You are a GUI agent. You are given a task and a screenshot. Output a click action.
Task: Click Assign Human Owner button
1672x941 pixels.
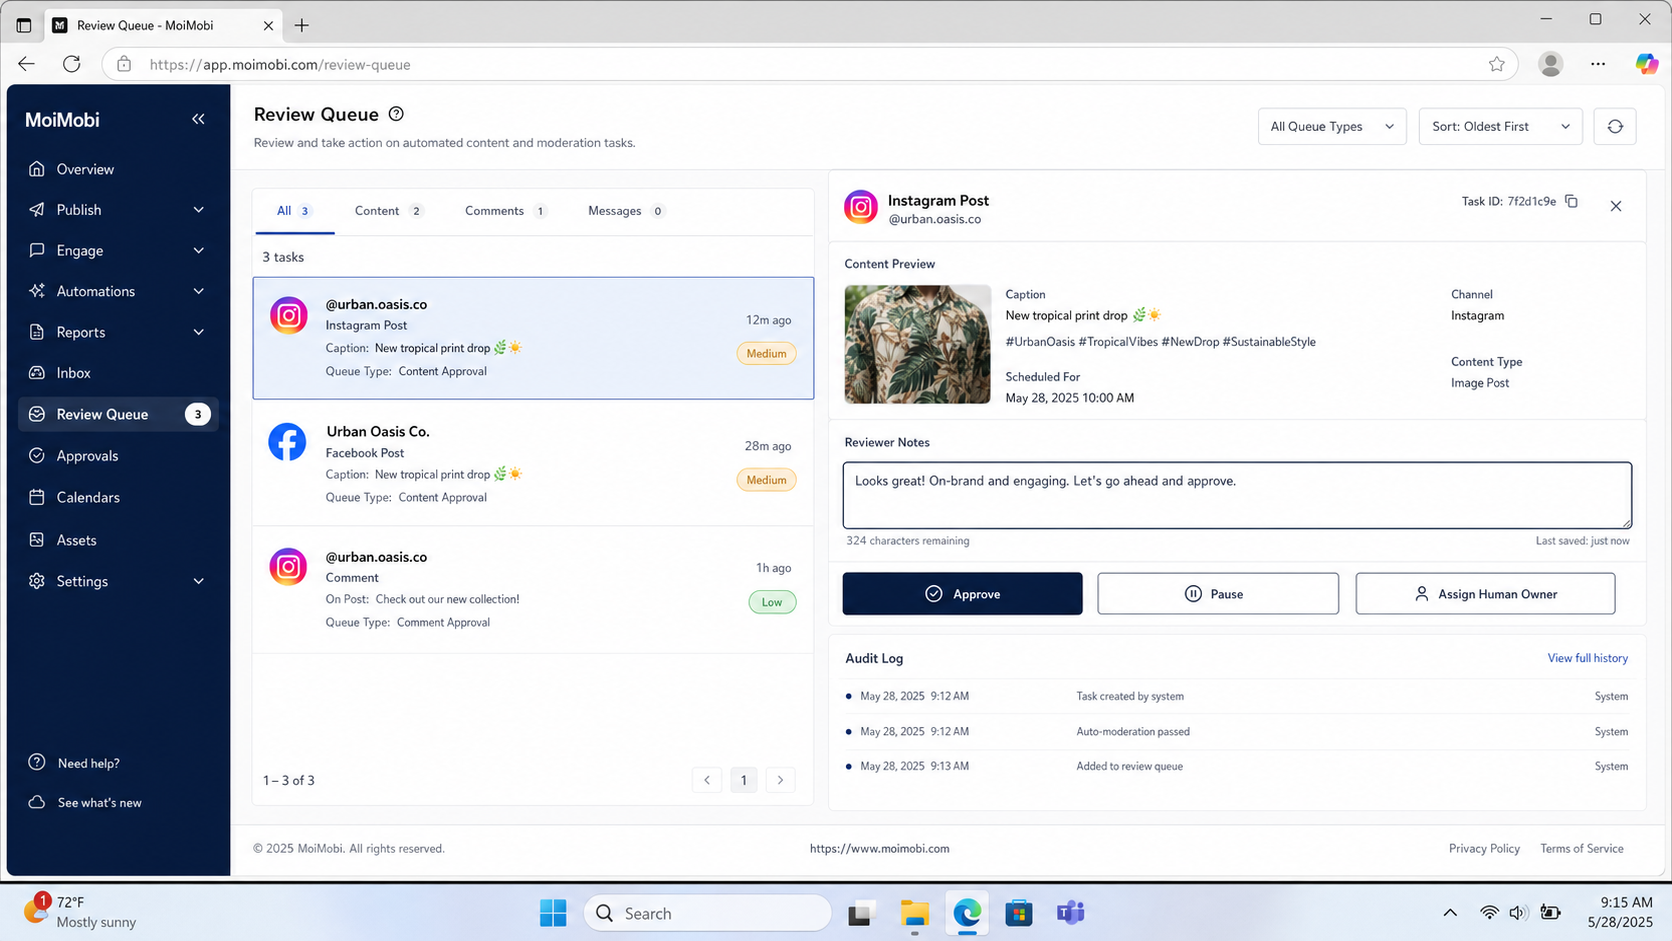tap(1485, 594)
